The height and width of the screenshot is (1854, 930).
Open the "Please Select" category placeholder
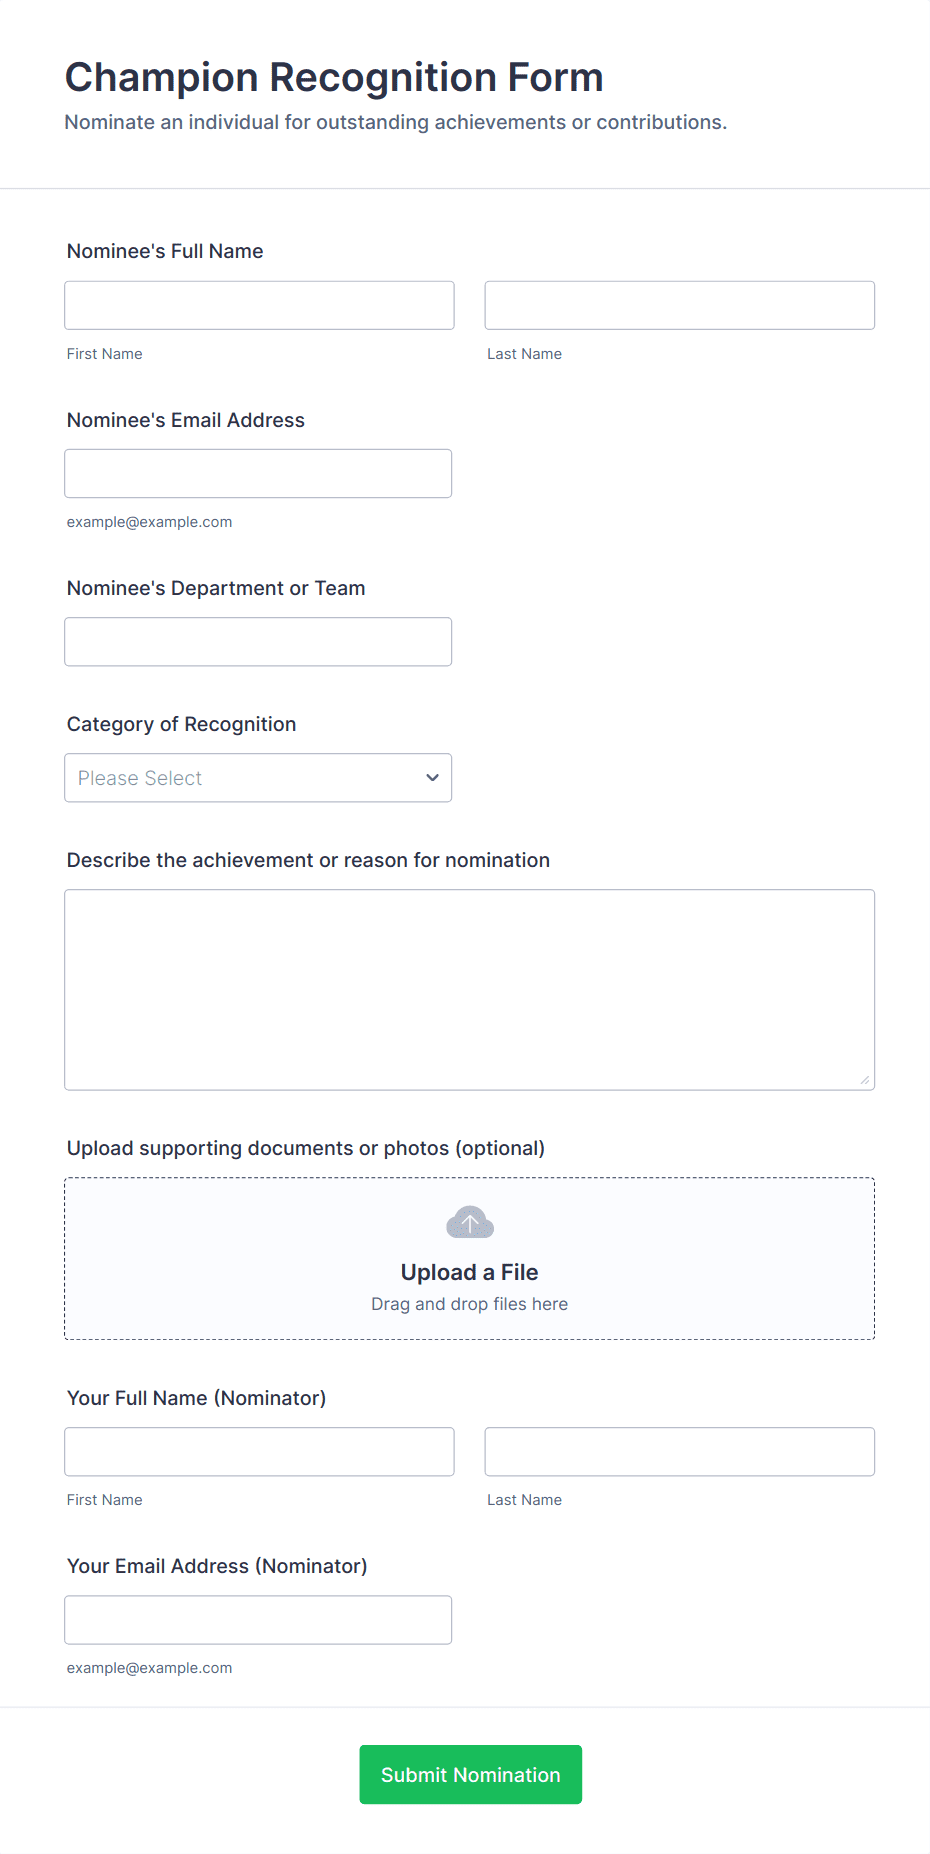140,778
